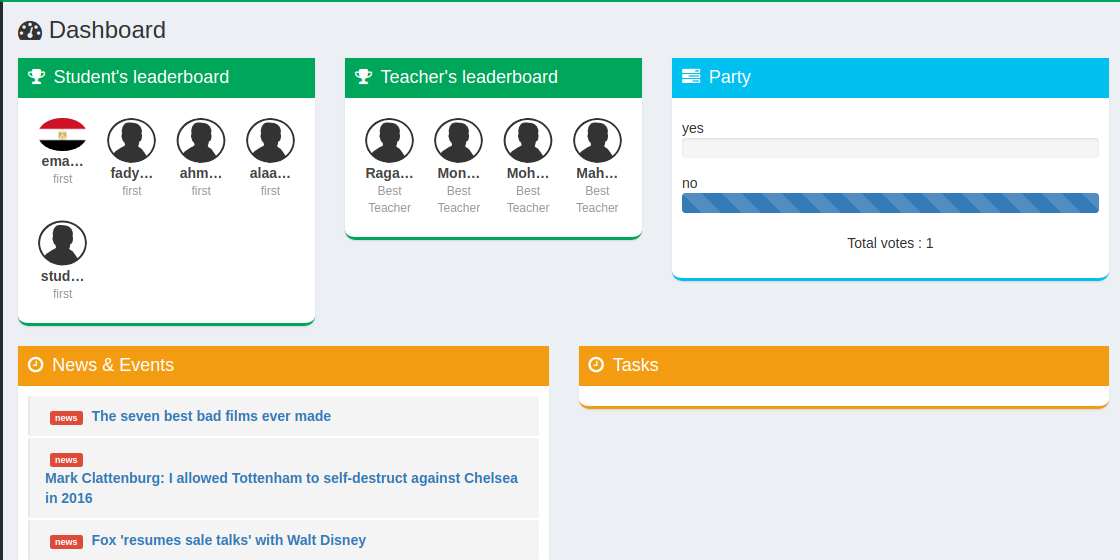Click 'Best Teacher' label under Mah...
This screenshot has width=1120, height=560.
pyautogui.click(x=597, y=199)
